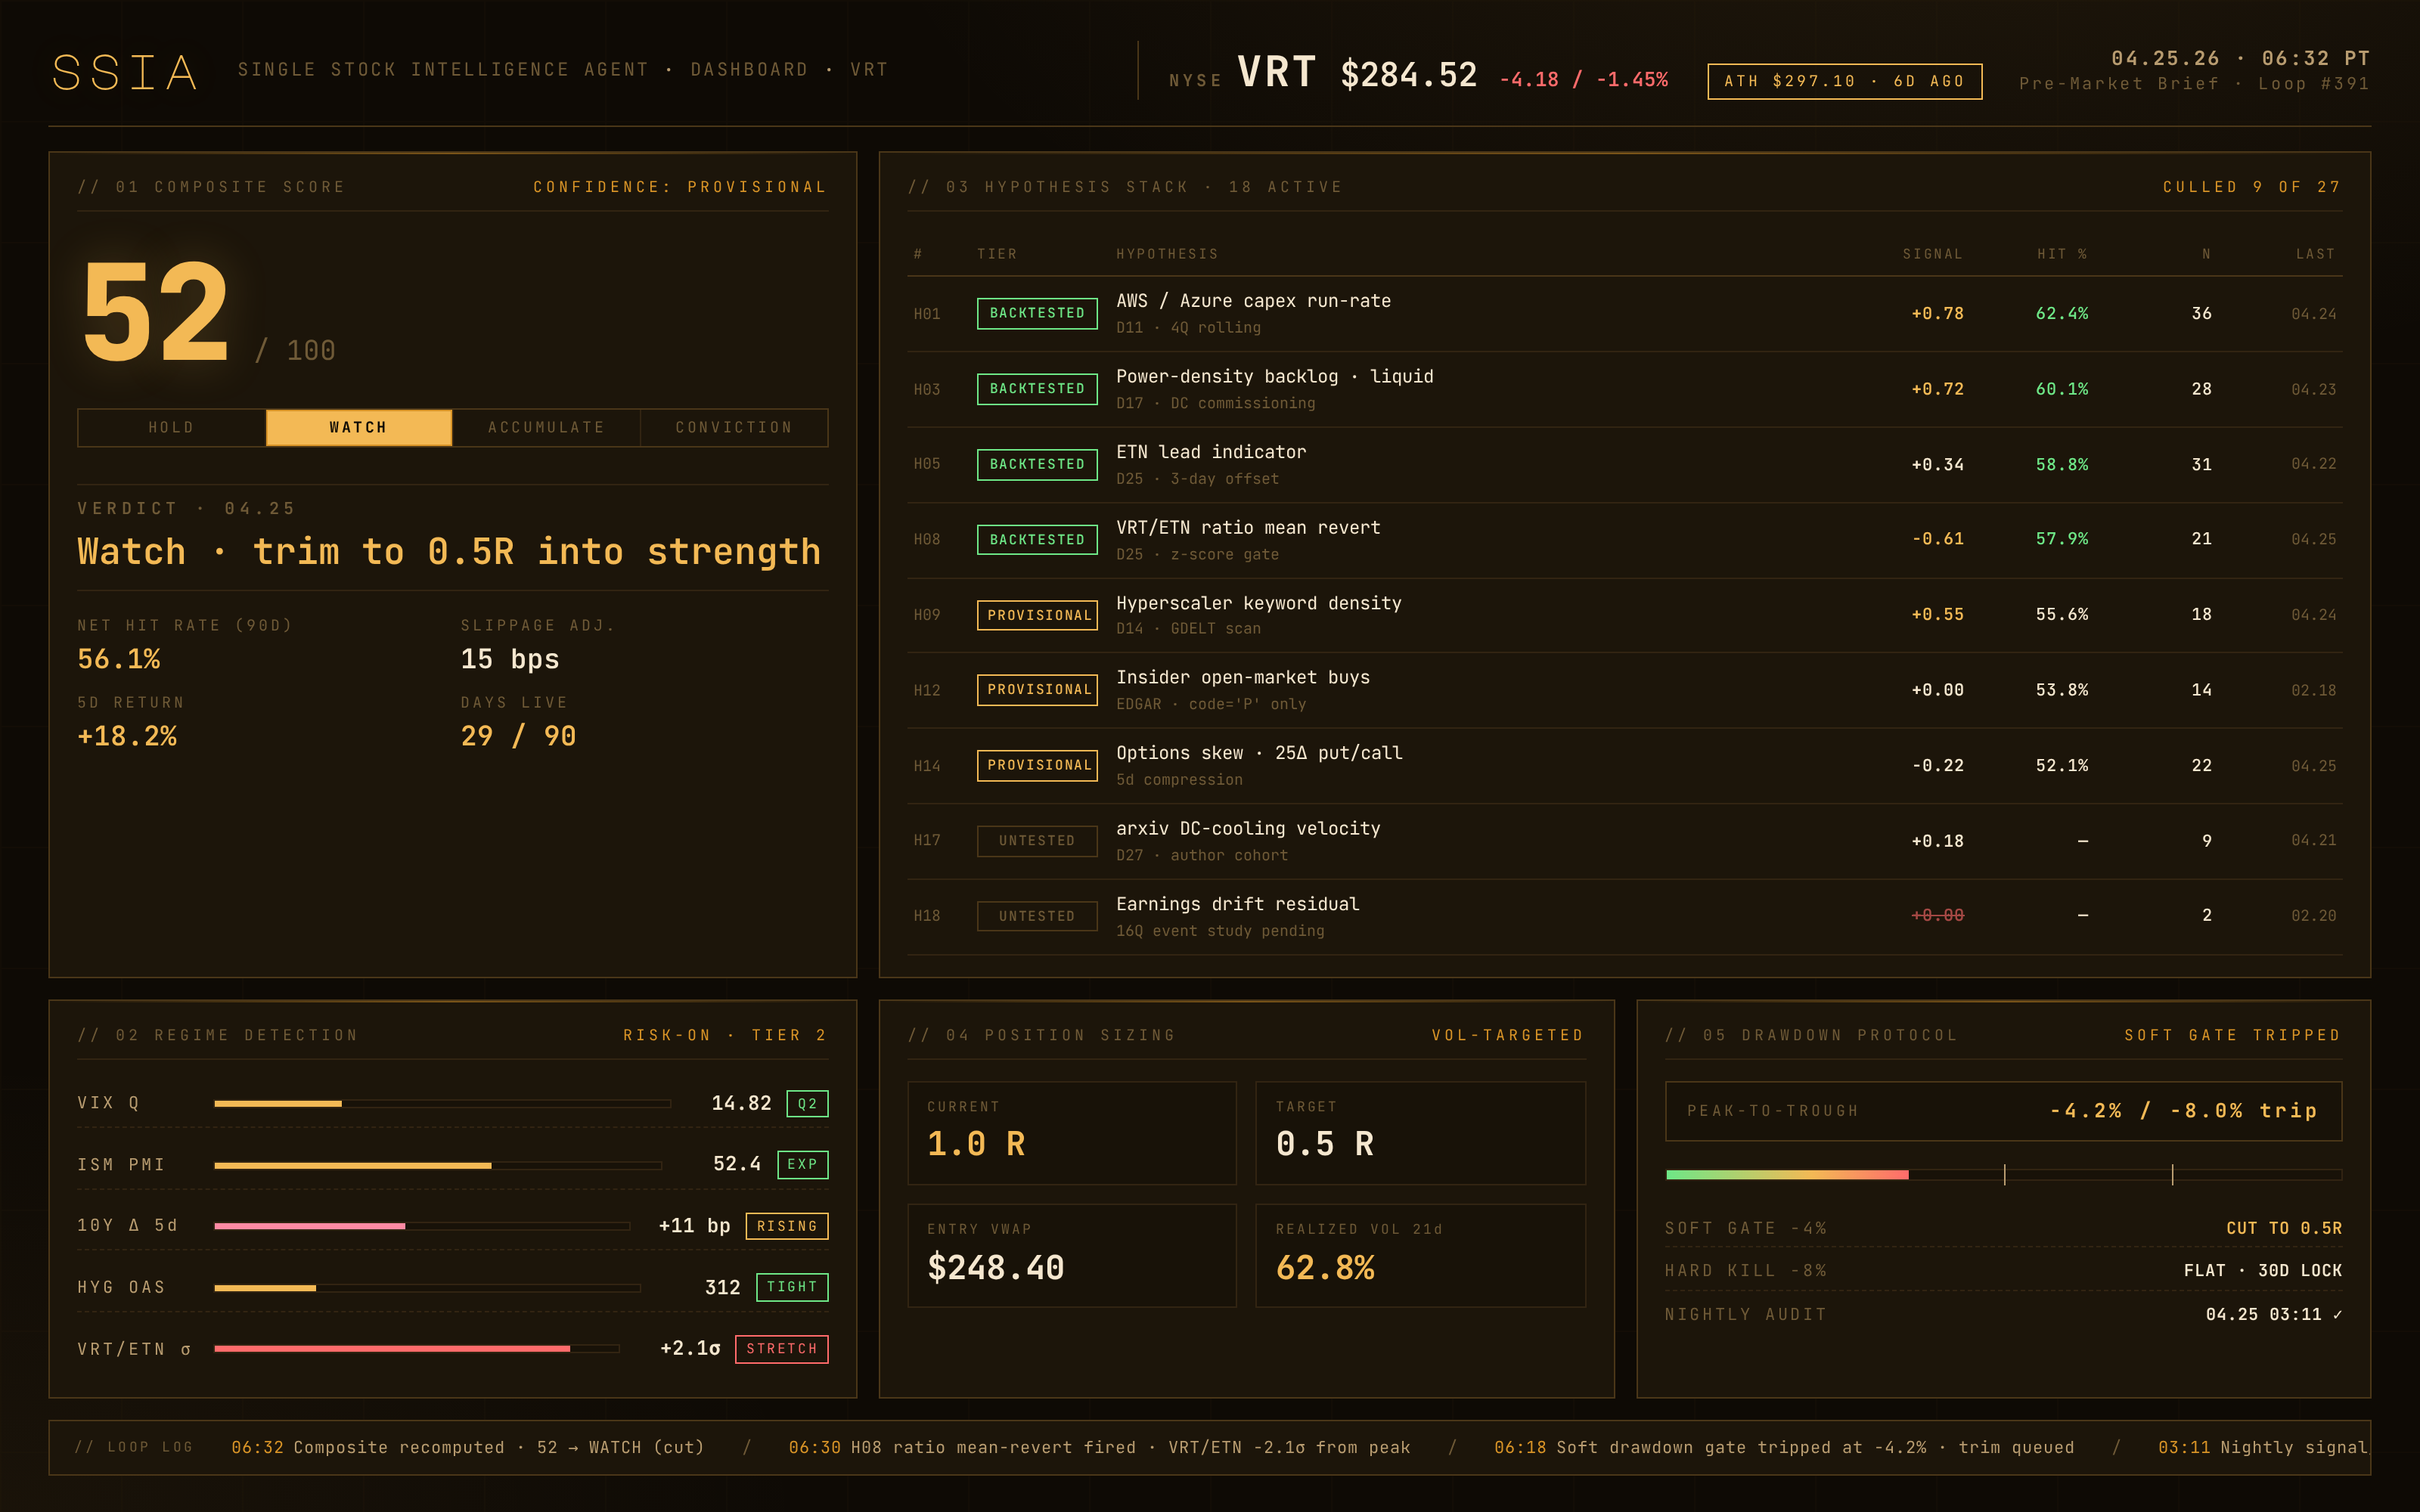This screenshot has height=1512, width=2420.
Task: Open the UNTESTED badge for H17
Action: pos(1036,841)
